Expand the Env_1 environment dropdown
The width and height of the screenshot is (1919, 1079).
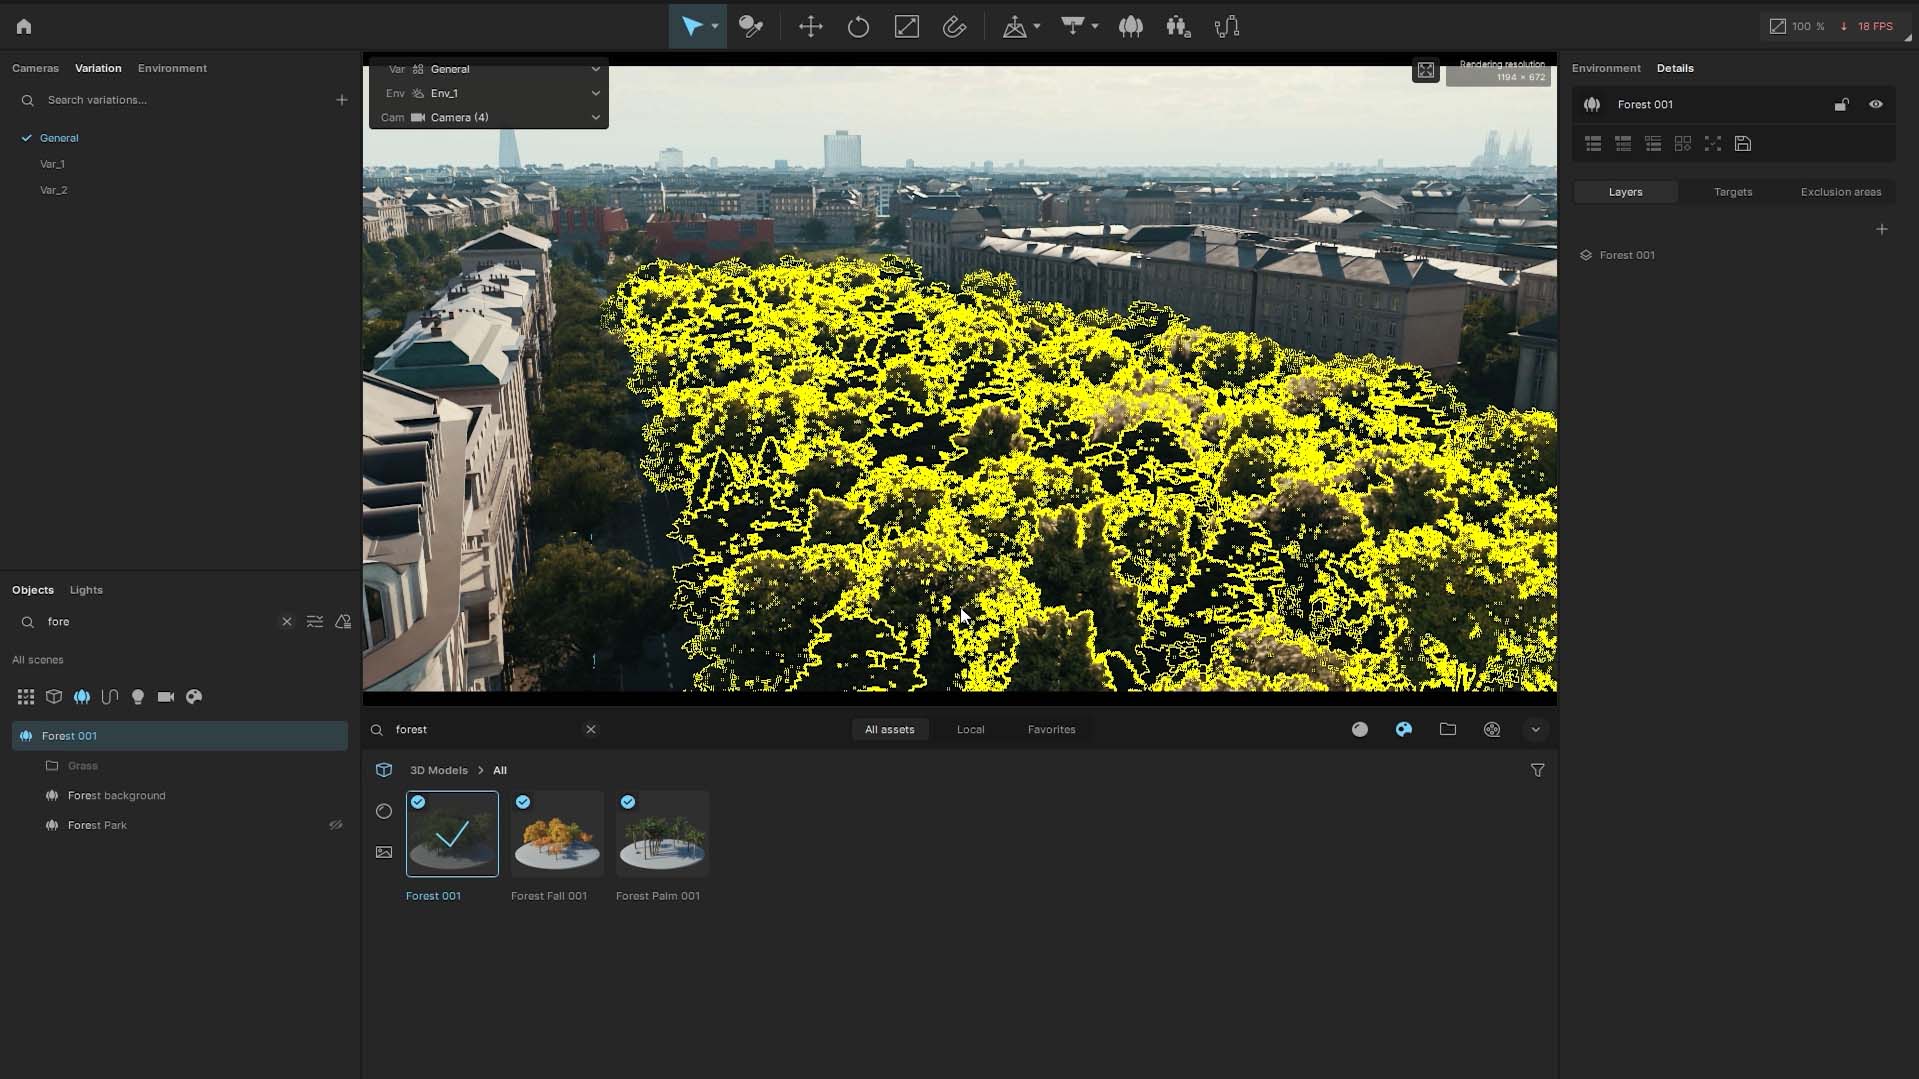coord(595,93)
